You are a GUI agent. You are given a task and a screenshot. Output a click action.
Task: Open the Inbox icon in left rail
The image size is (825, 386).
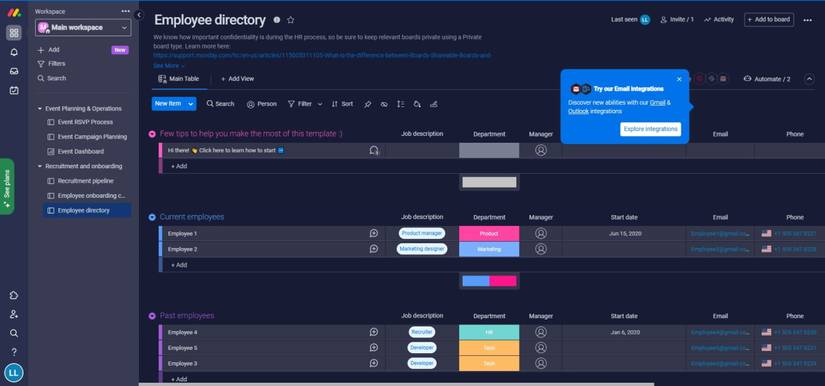click(x=14, y=71)
